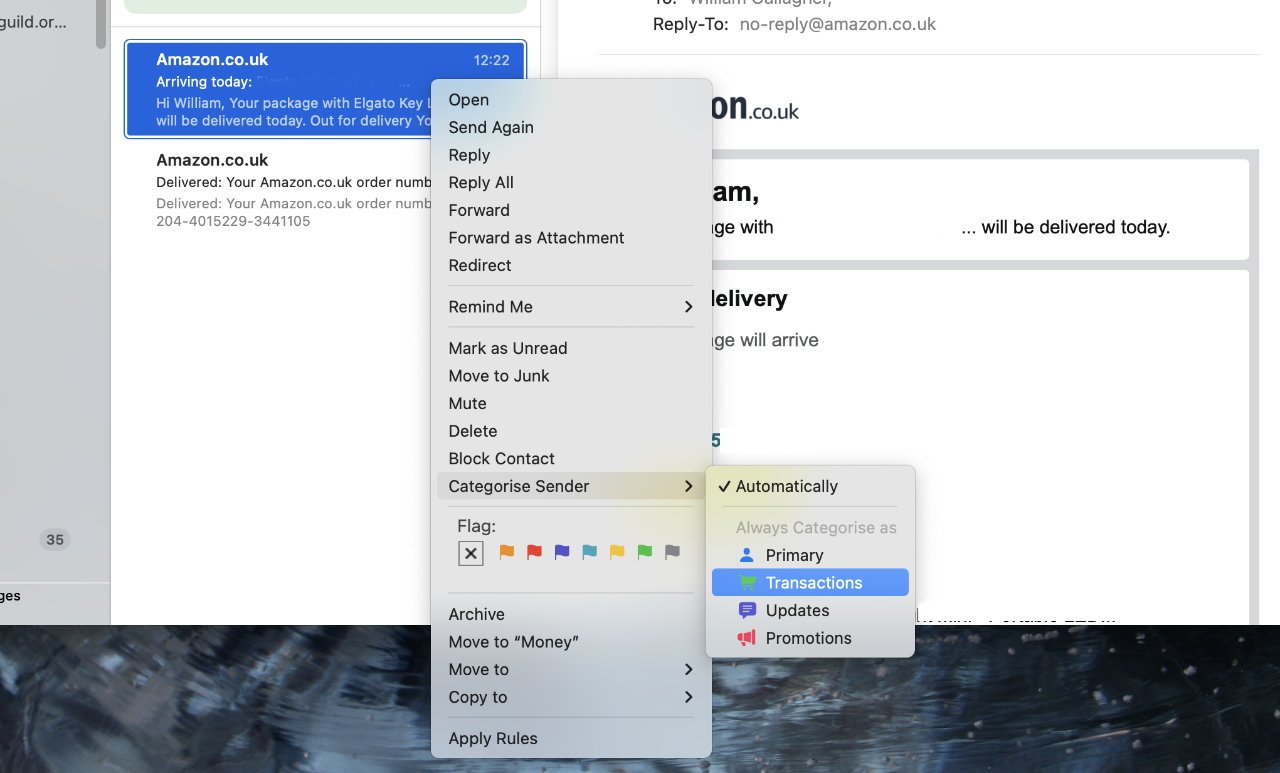Image resolution: width=1280 pixels, height=773 pixels.
Task: Choose Send Again
Action: point(571,127)
